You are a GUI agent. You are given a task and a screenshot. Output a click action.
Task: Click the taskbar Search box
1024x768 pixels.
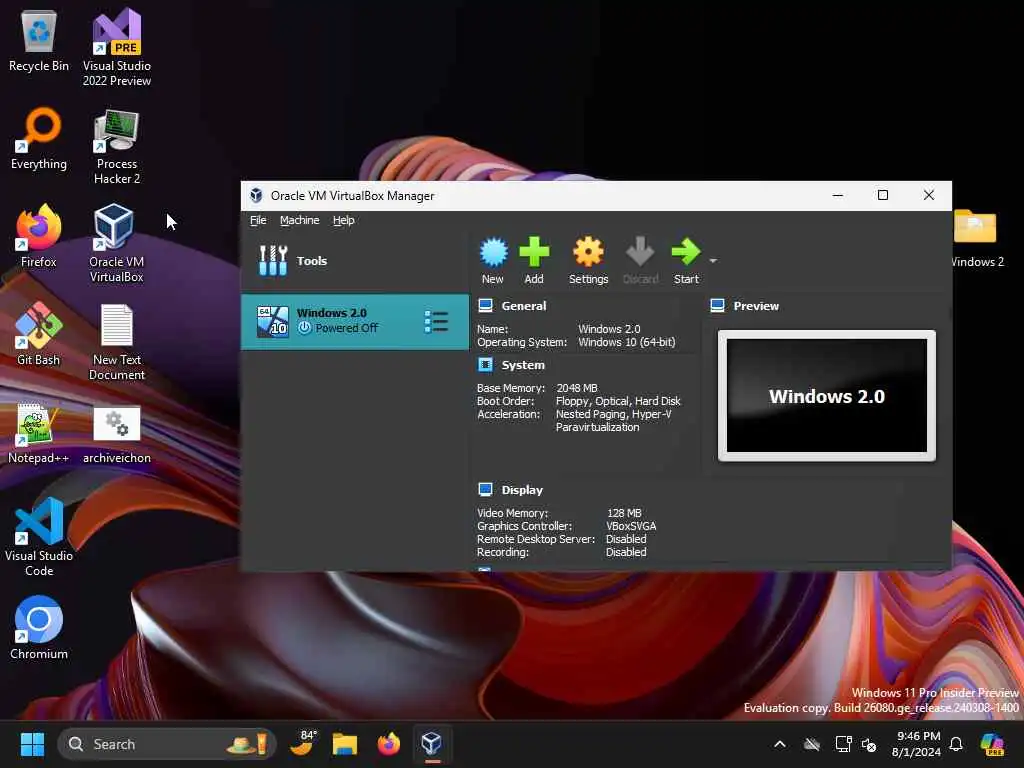pyautogui.click(x=167, y=744)
